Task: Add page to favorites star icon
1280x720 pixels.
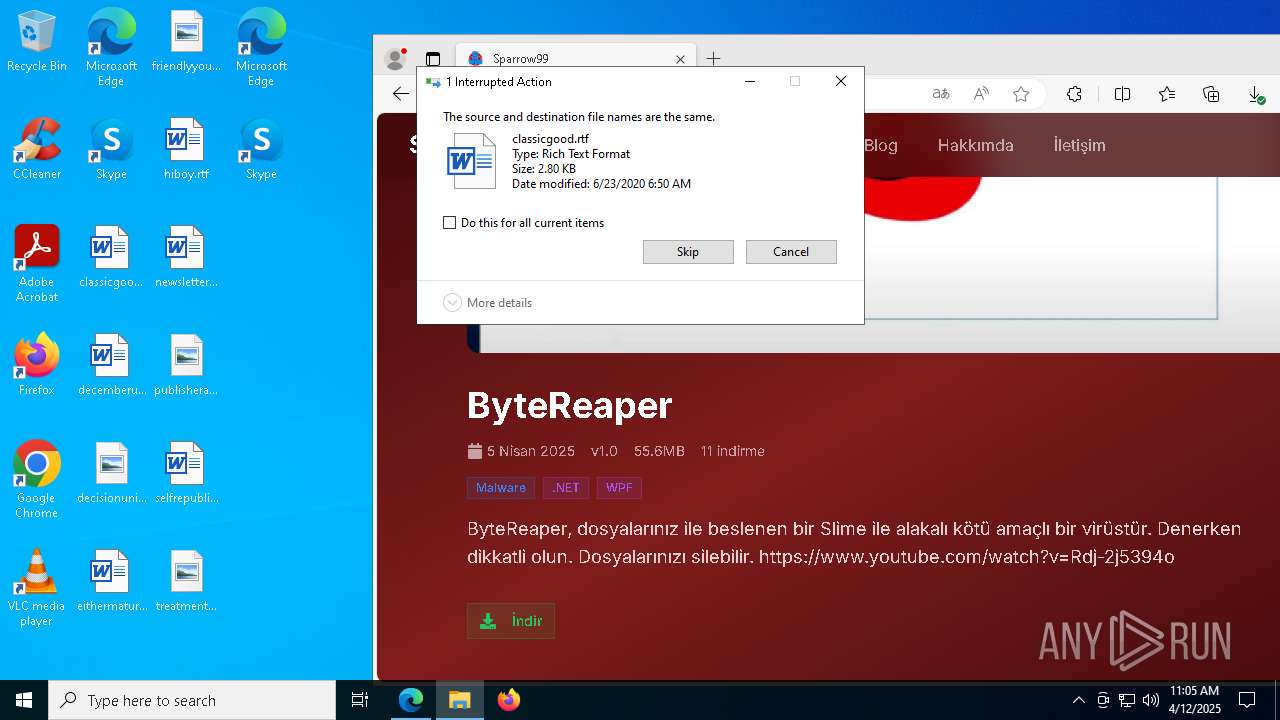Action: [x=1021, y=94]
